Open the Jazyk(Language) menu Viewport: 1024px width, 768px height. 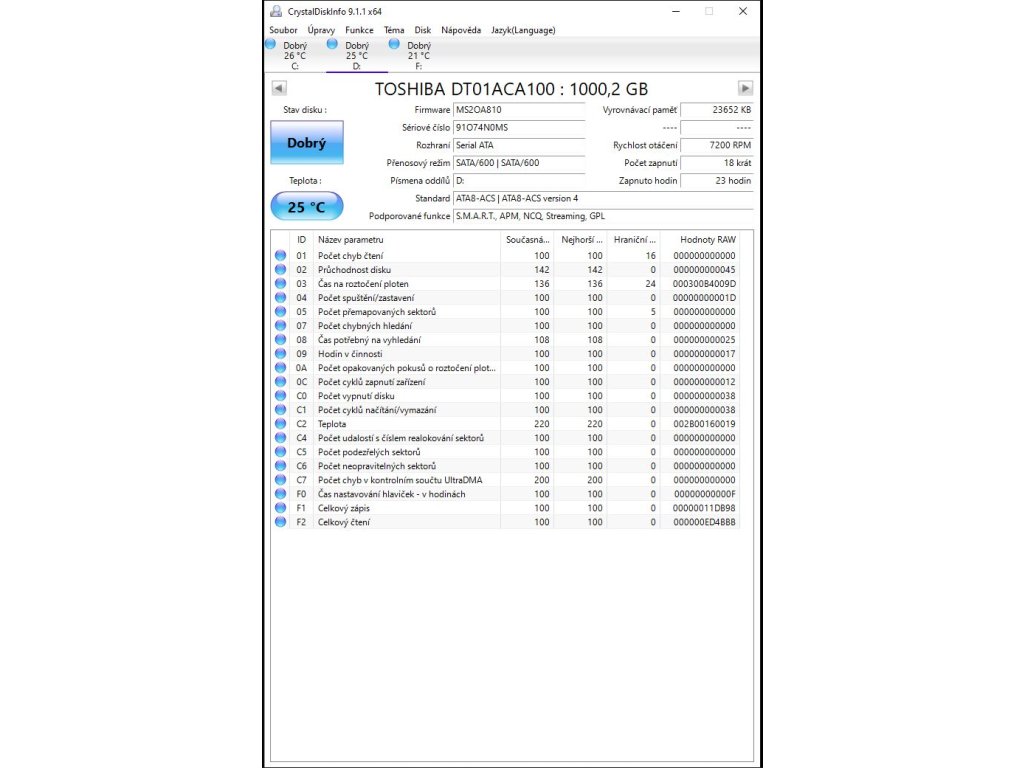coord(522,31)
